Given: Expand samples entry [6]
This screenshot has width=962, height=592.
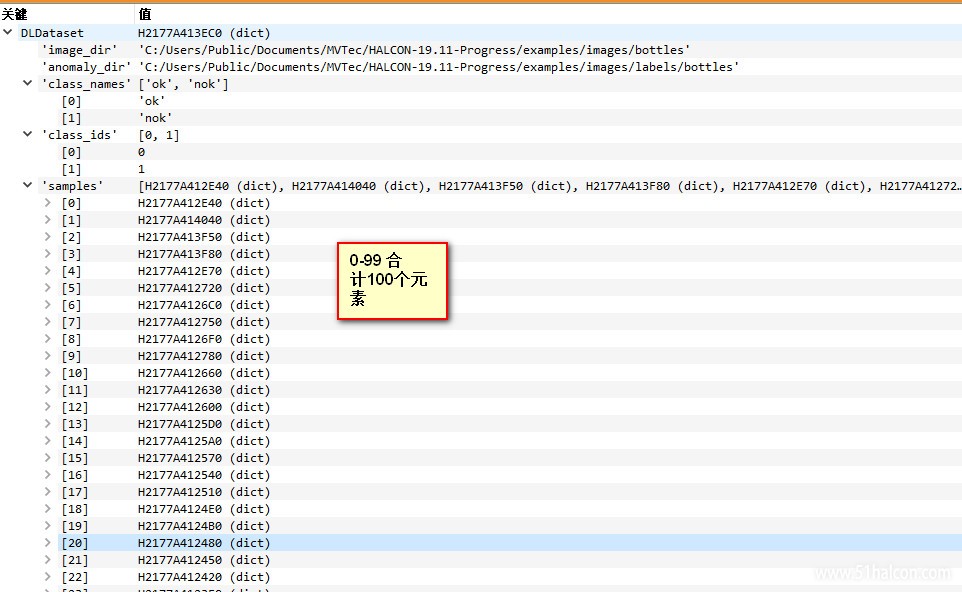Looking at the screenshot, I should pyautogui.click(x=48, y=304).
